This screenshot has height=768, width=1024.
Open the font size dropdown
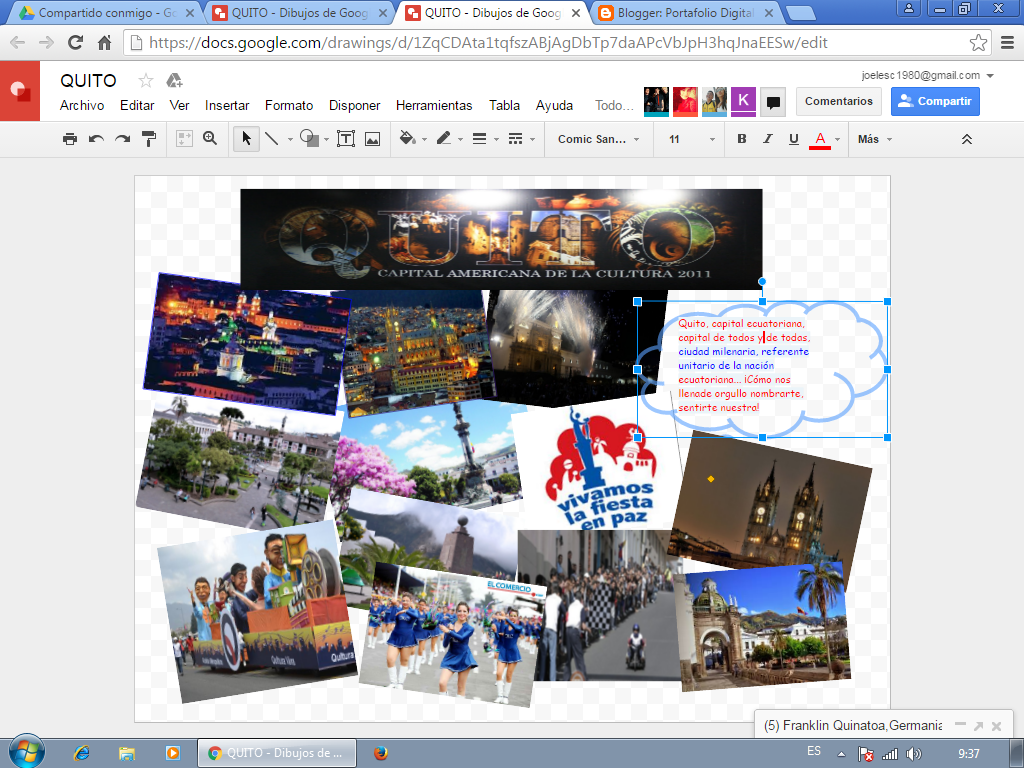click(690, 139)
